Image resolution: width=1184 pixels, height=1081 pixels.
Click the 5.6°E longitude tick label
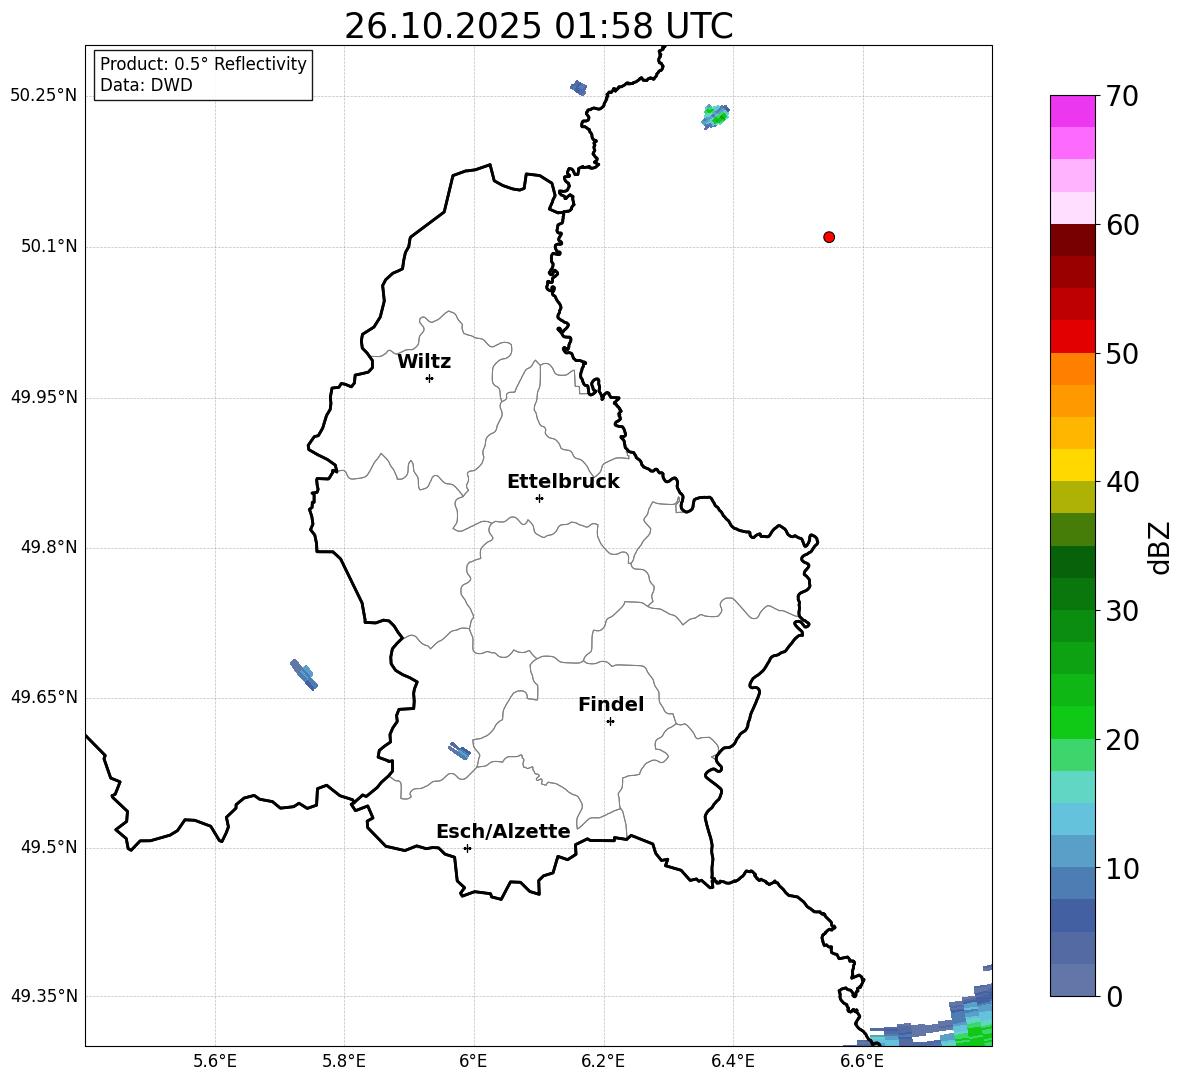(215, 1061)
